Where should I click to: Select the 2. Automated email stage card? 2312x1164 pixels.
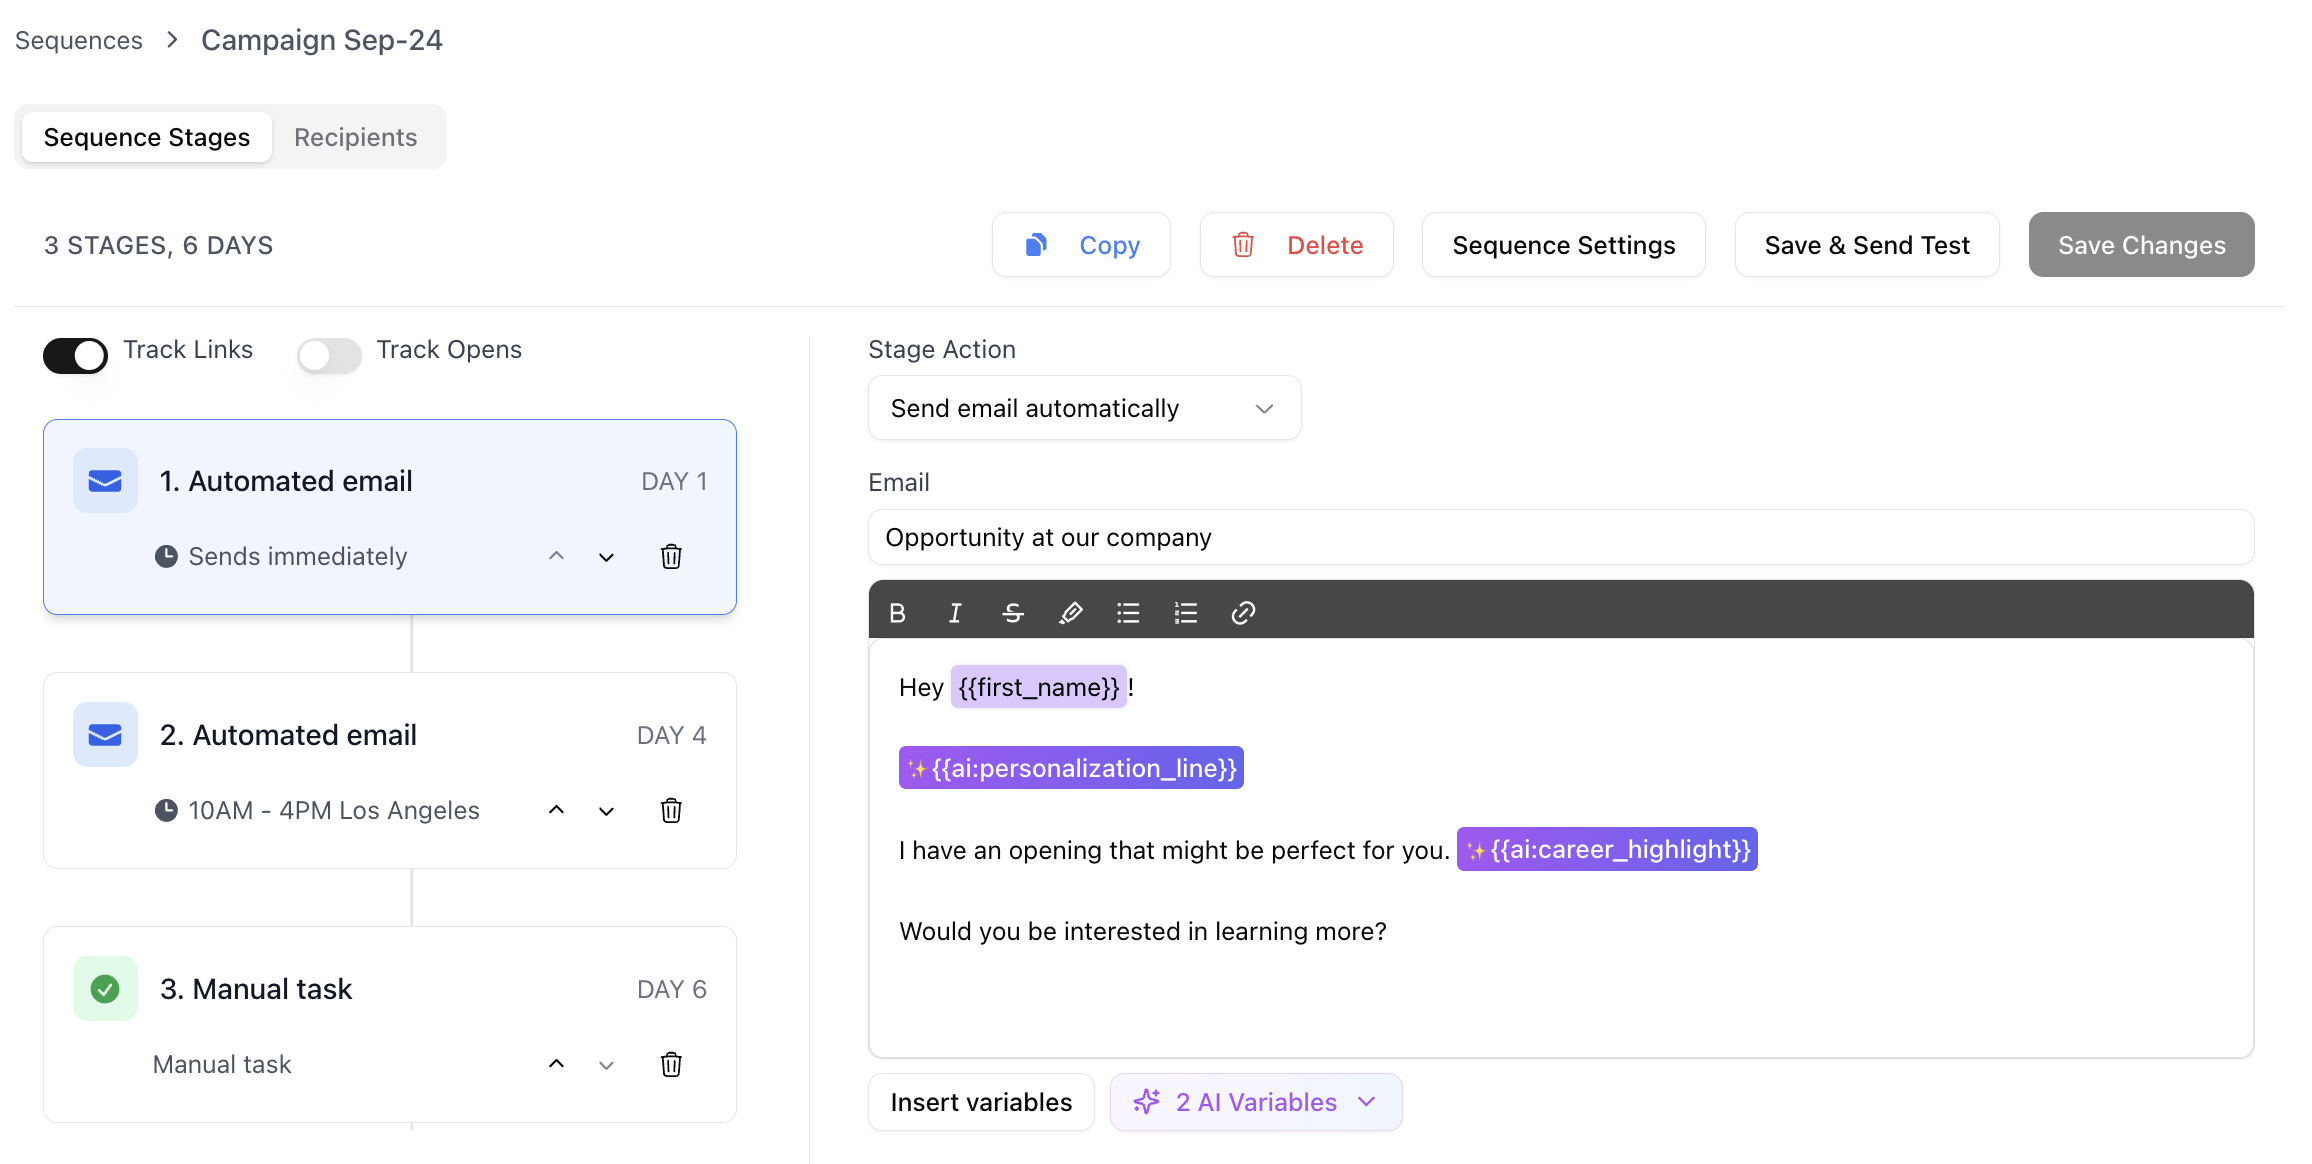[390, 771]
